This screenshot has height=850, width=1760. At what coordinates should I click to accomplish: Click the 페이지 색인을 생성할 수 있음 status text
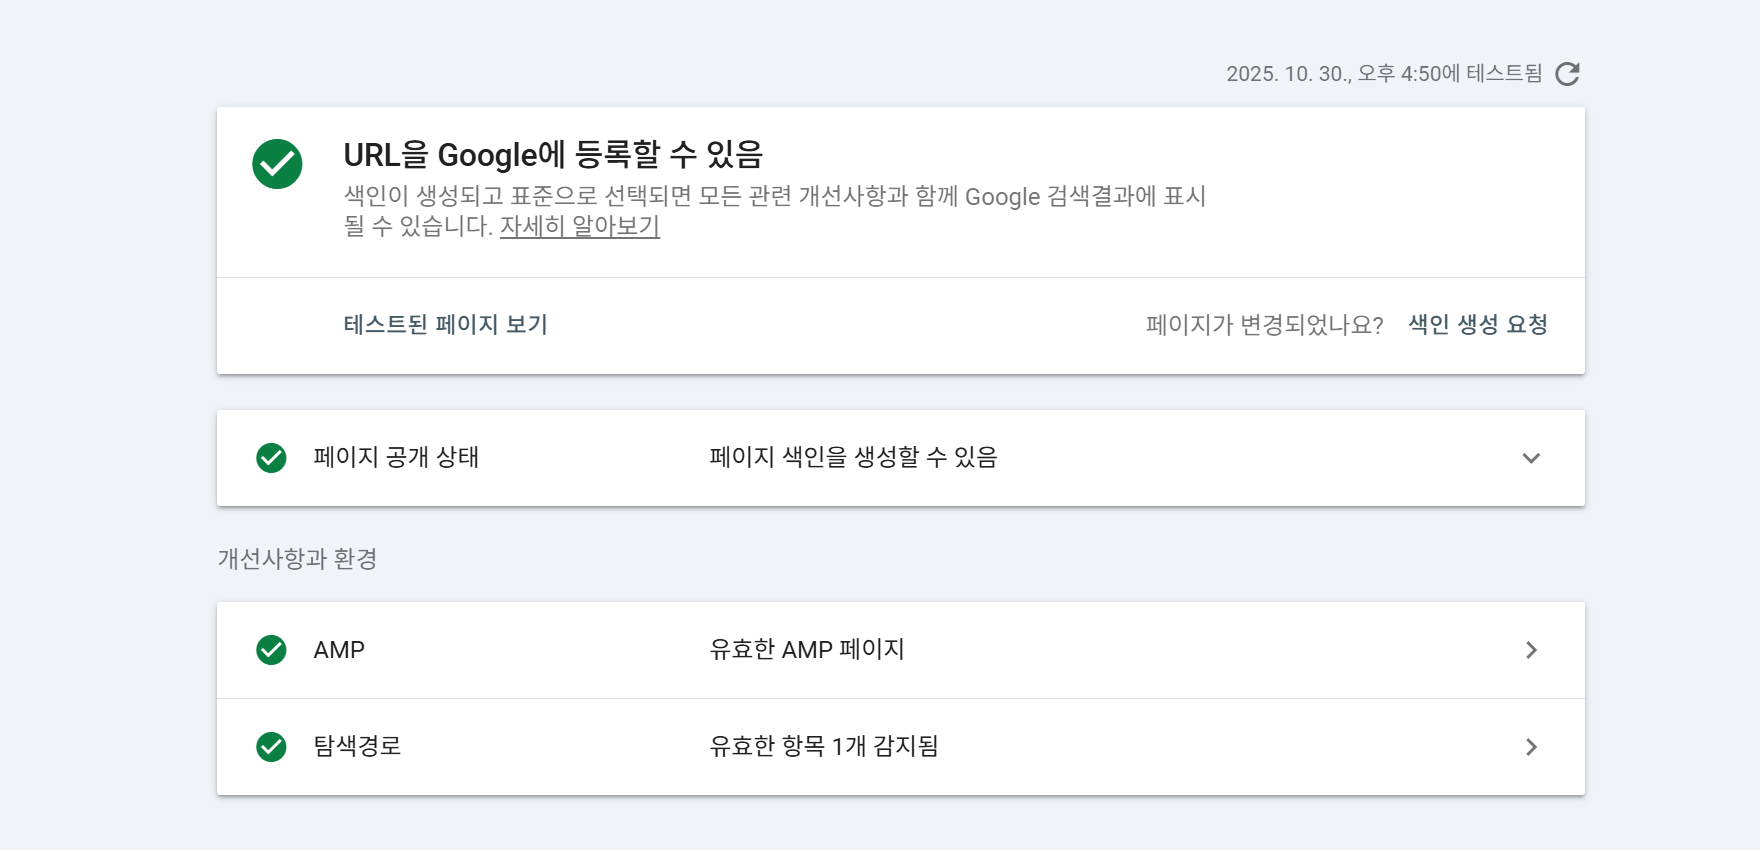pyautogui.click(x=853, y=457)
